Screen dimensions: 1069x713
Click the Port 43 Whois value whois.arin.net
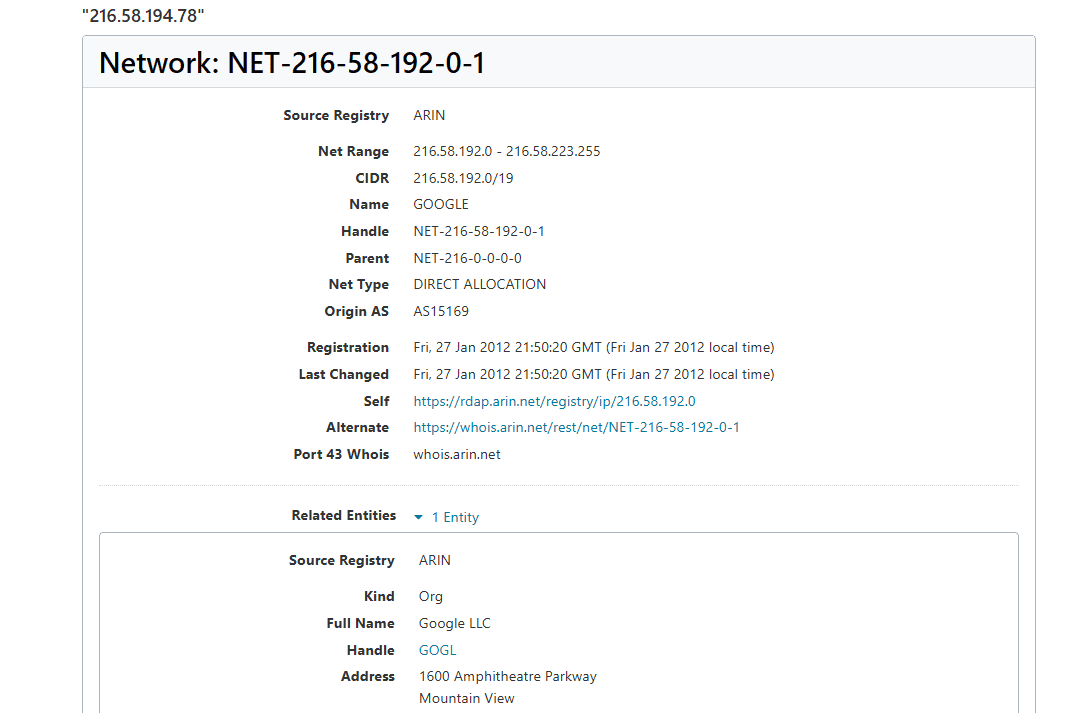click(x=457, y=454)
